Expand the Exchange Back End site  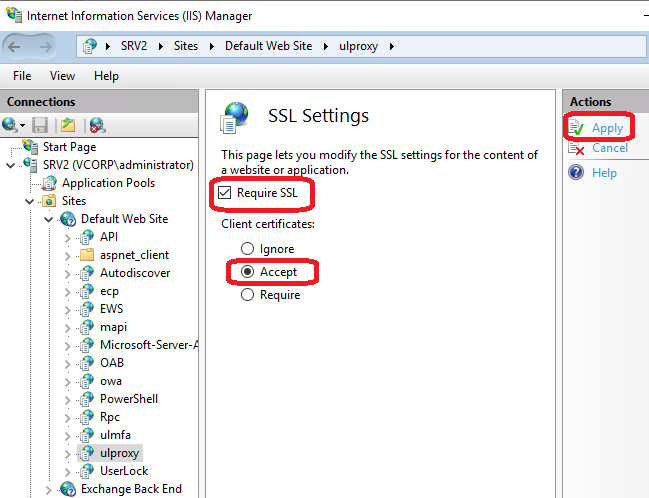(x=48, y=489)
